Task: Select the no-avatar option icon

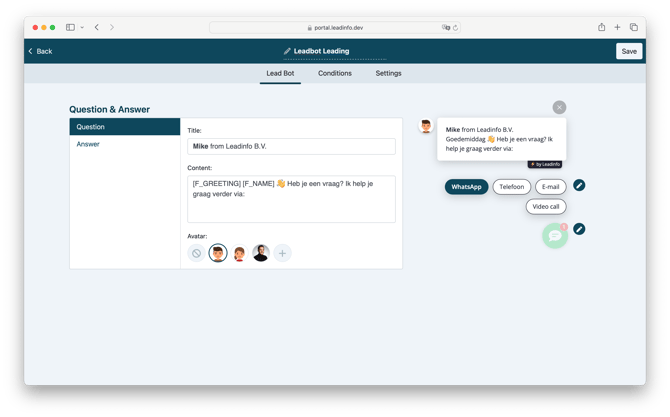Action: tap(196, 254)
